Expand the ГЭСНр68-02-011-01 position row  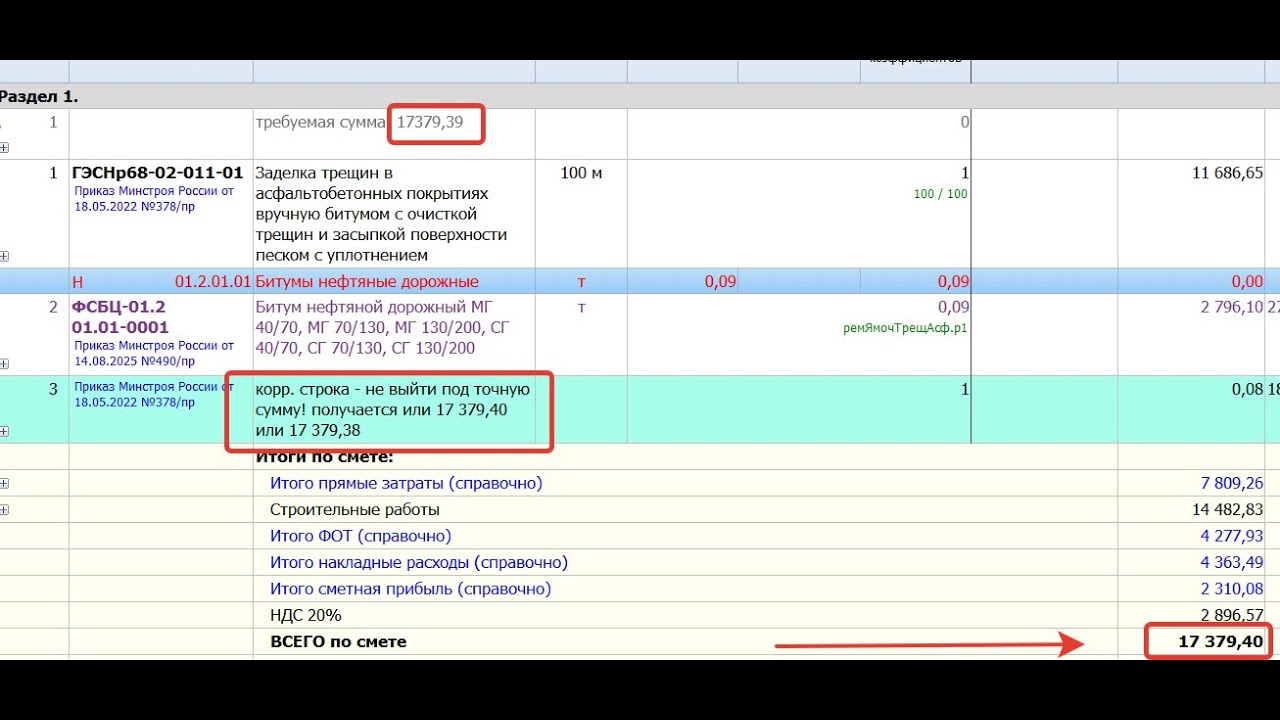4,256
